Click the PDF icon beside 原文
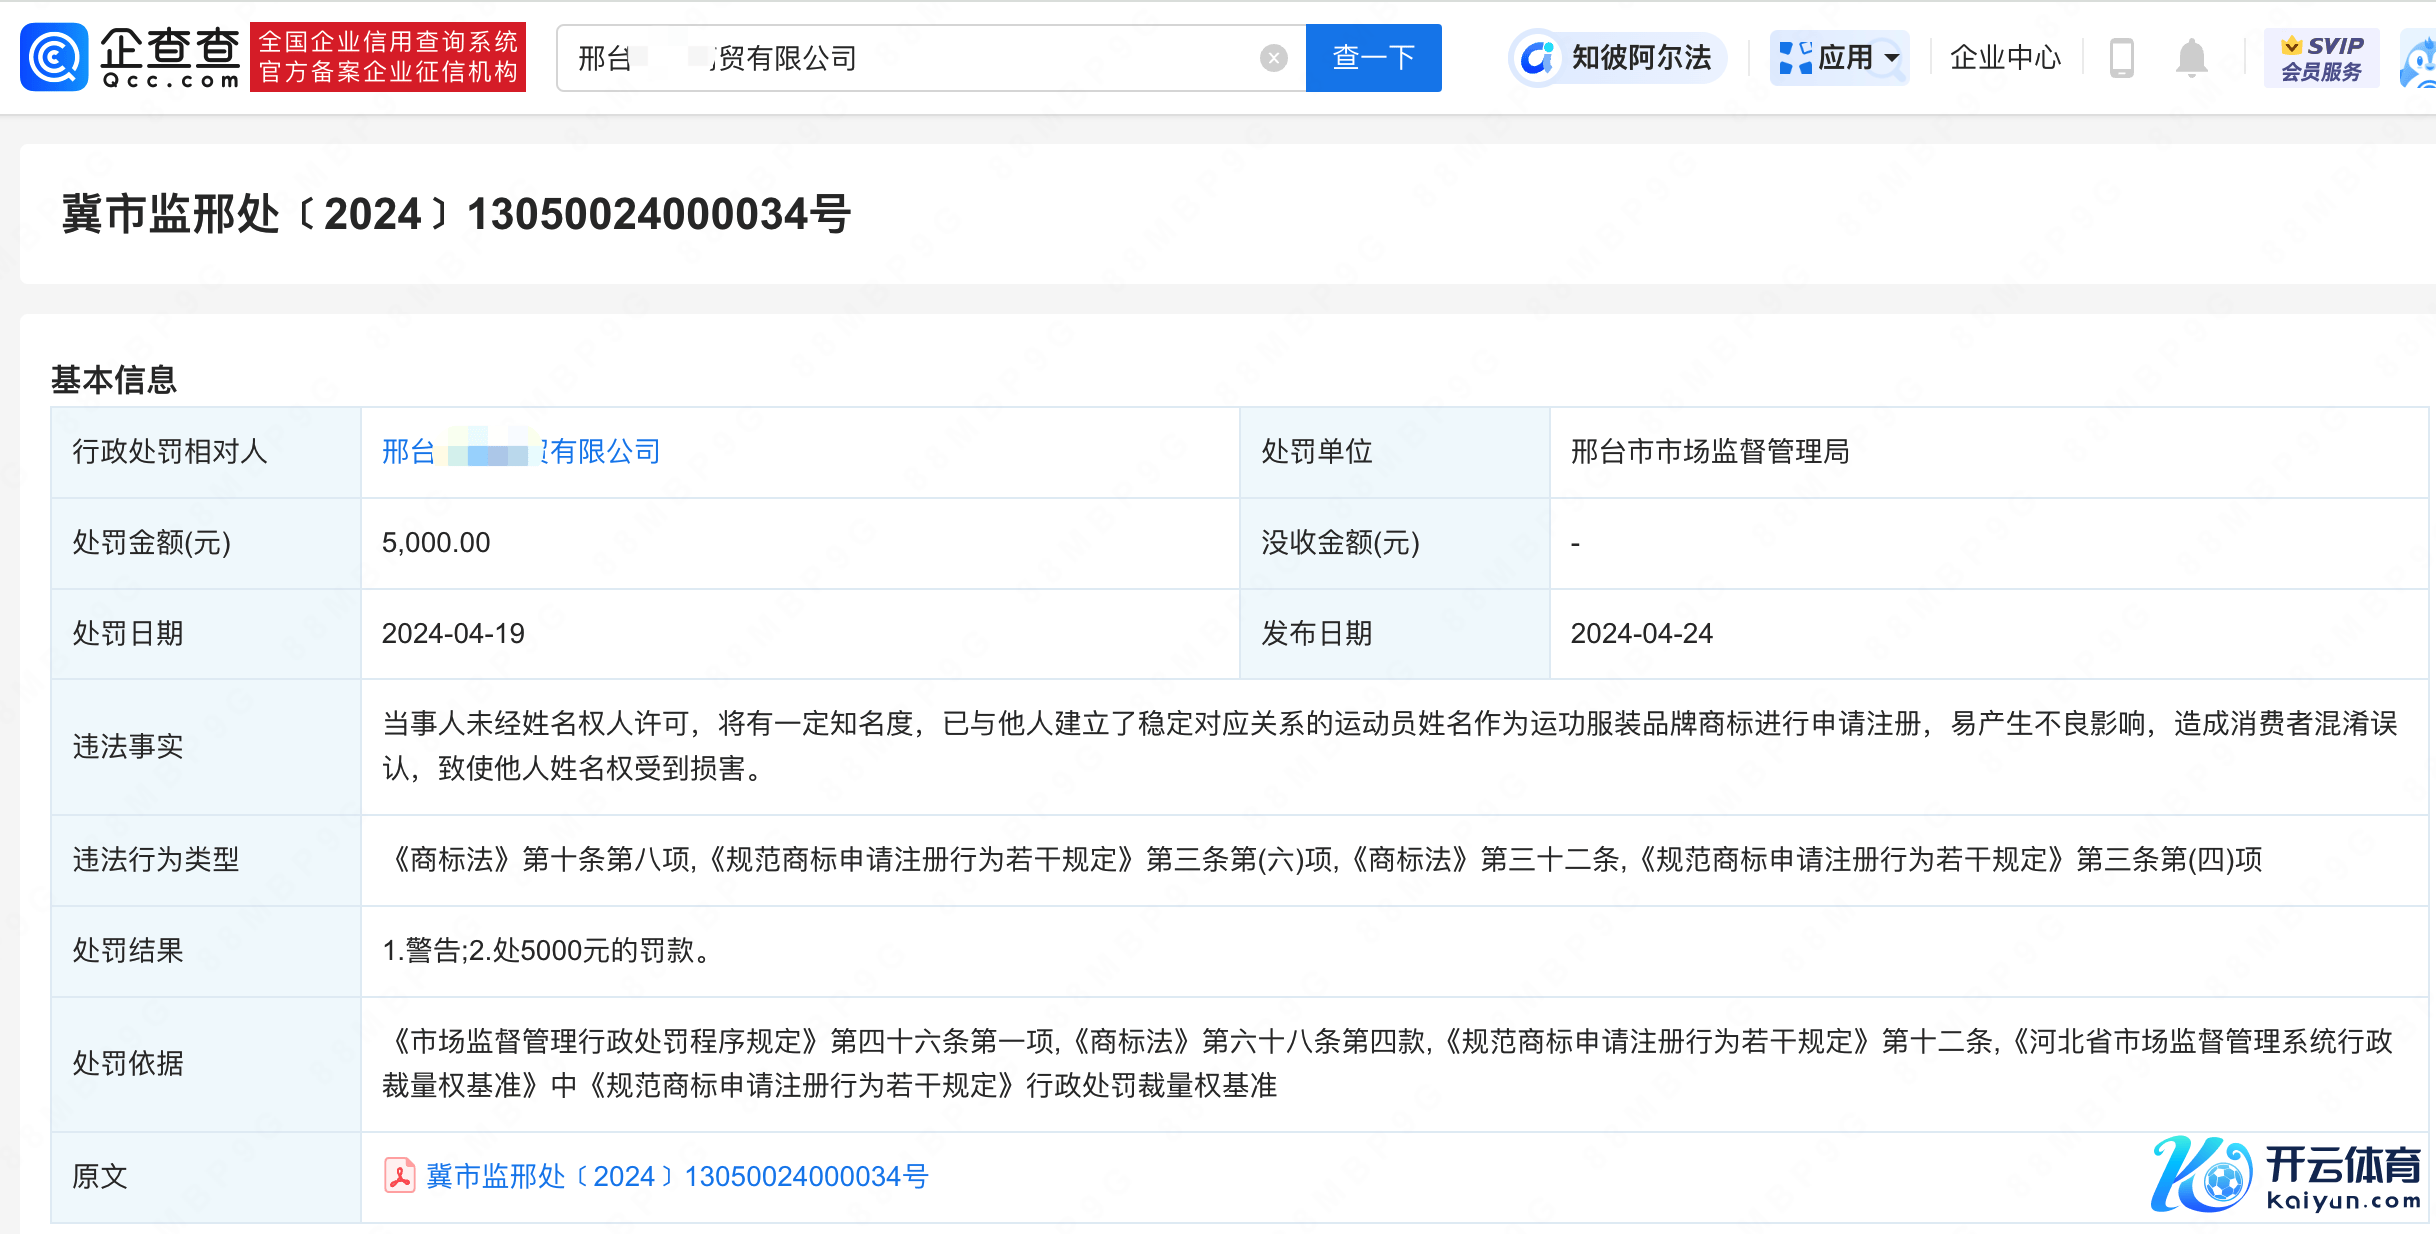The width and height of the screenshot is (2436, 1234). coord(399,1176)
